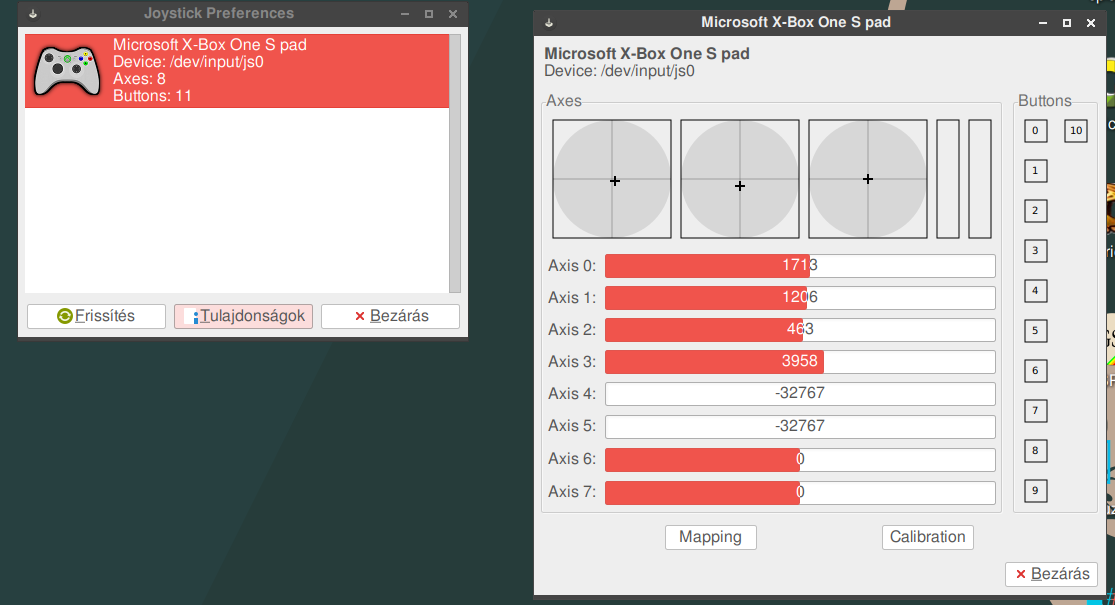The height and width of the screenshot is (605, 1115).
Task: Click button indicator 0
Action: point(1035,131)
